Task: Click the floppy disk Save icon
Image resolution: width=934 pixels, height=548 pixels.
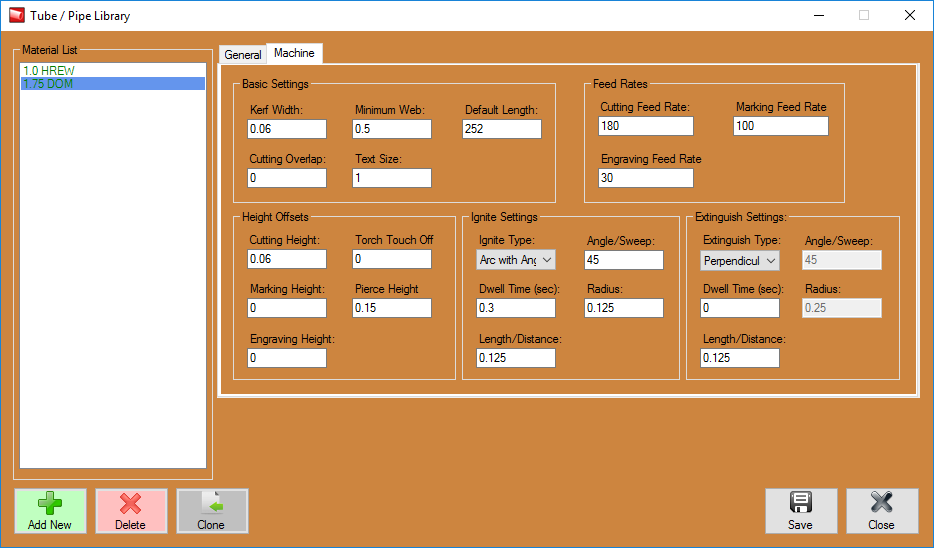Action: (x=800, y=503)
